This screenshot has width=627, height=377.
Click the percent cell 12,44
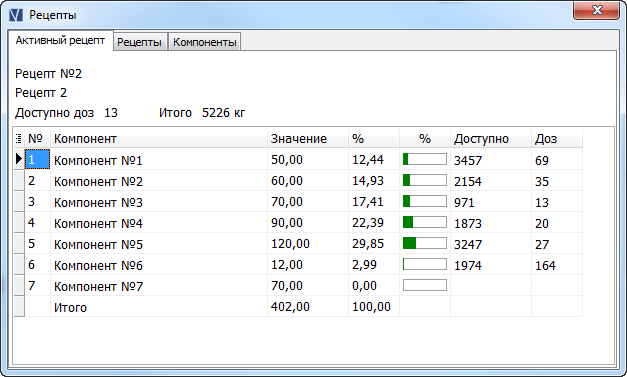[374, 160]
